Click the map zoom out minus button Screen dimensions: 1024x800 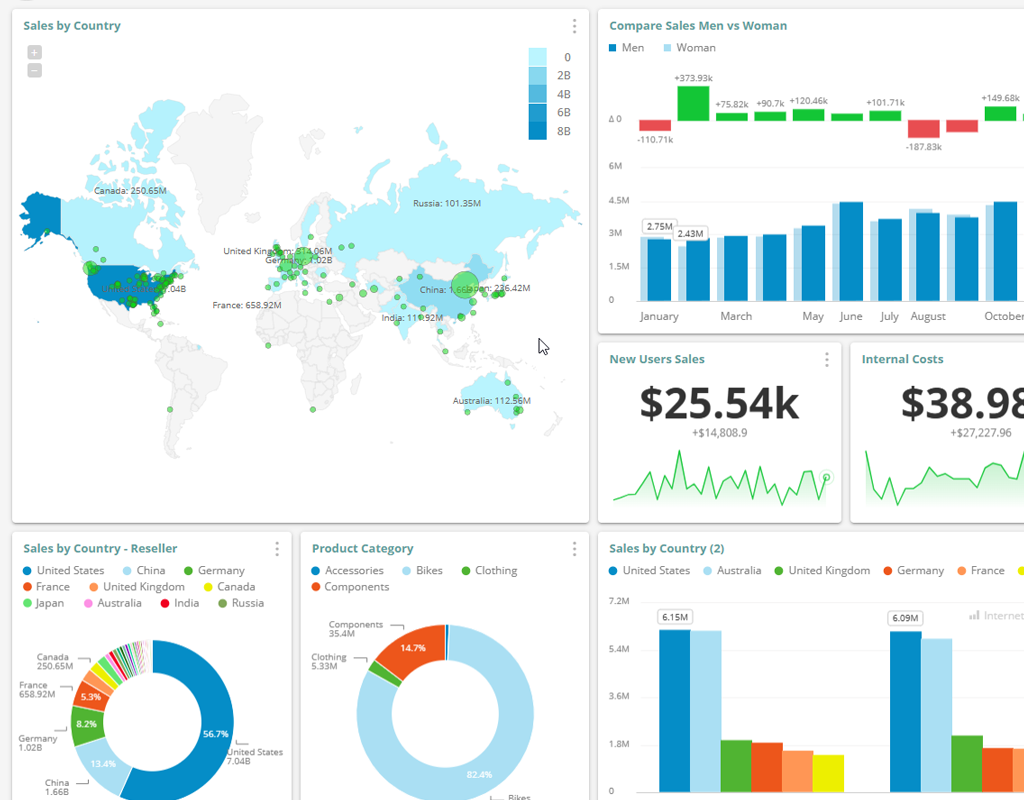(x=34, y=70)
